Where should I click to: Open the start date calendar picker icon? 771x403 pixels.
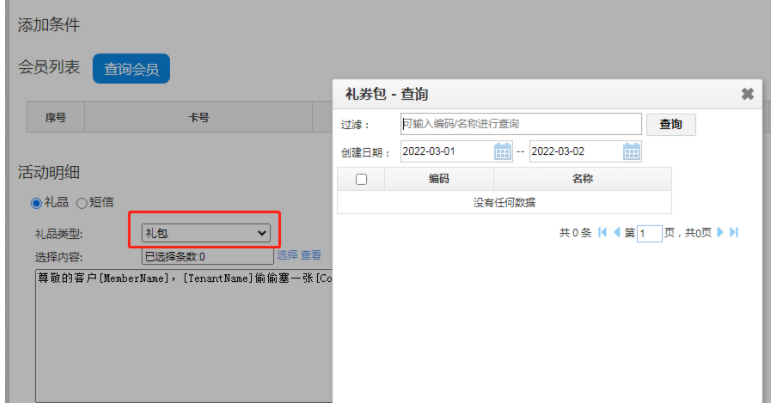coord(502,151)
